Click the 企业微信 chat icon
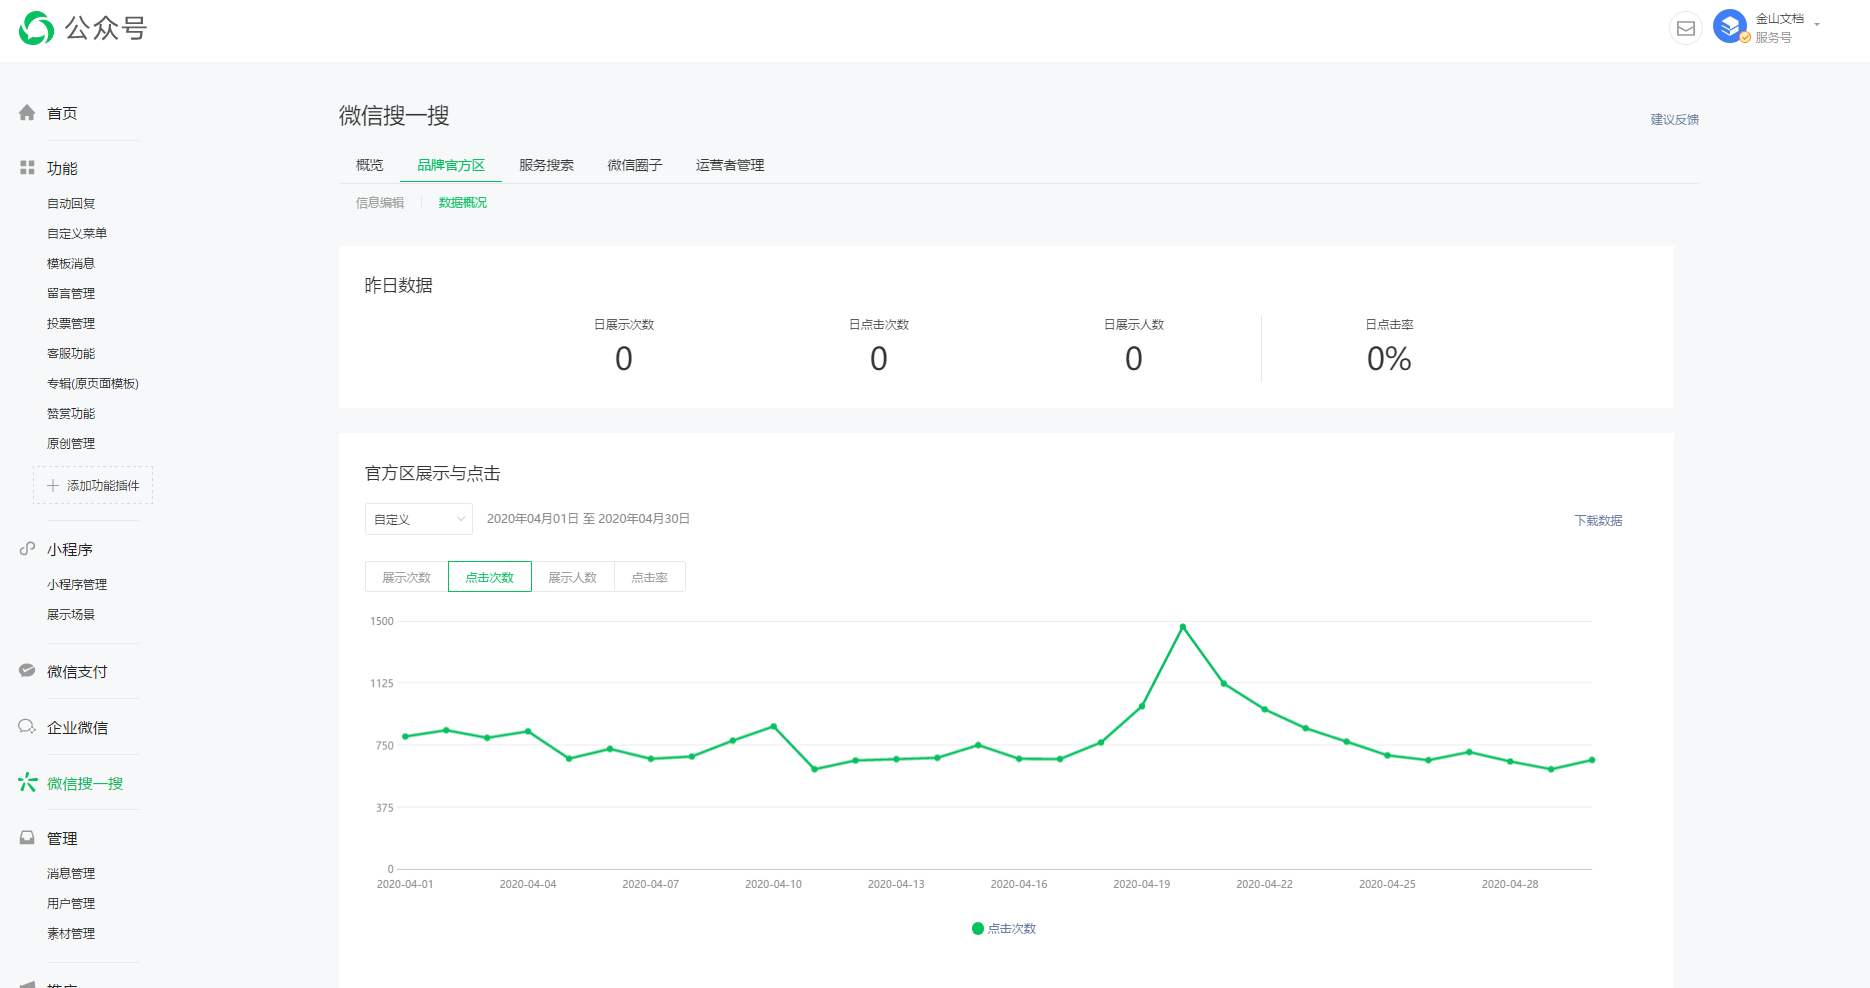The image size is (1870, 988). click(x=27, y=727)
